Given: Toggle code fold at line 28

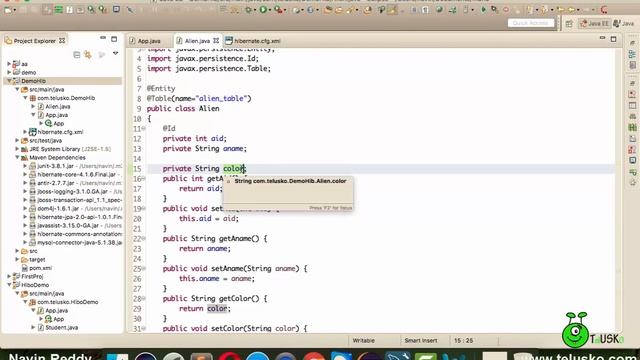Looking at the screenshot, I should 144,299.
